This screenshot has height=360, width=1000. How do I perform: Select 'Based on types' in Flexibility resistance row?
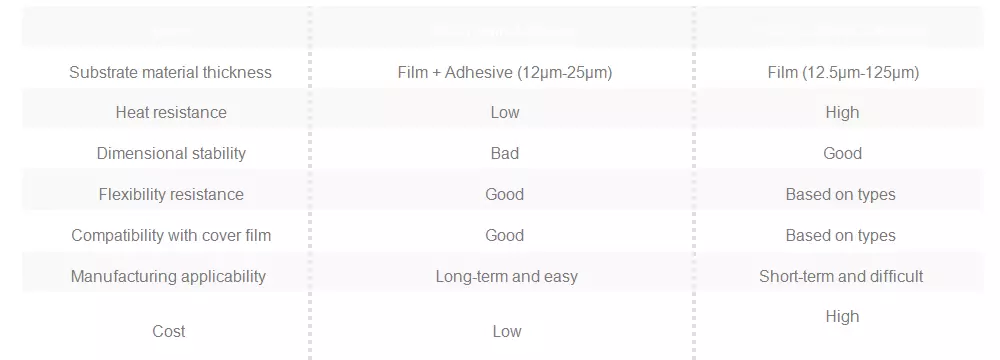tap(841, 194)
